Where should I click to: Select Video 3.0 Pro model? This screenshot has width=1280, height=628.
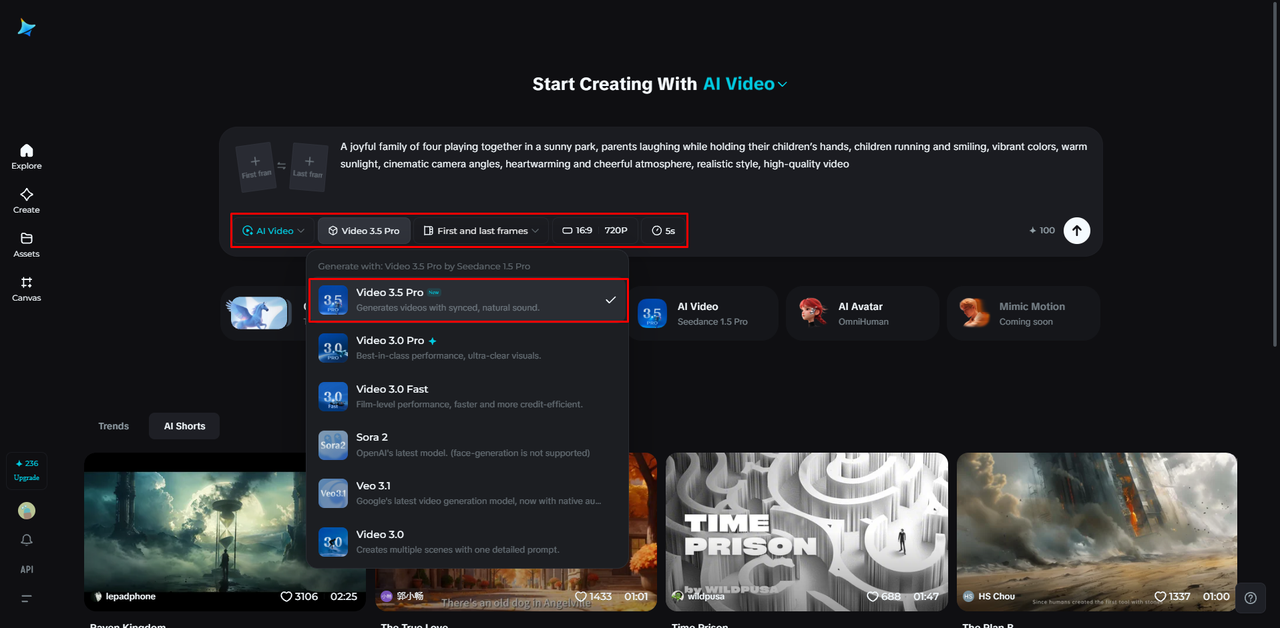[x=468, y=348]
